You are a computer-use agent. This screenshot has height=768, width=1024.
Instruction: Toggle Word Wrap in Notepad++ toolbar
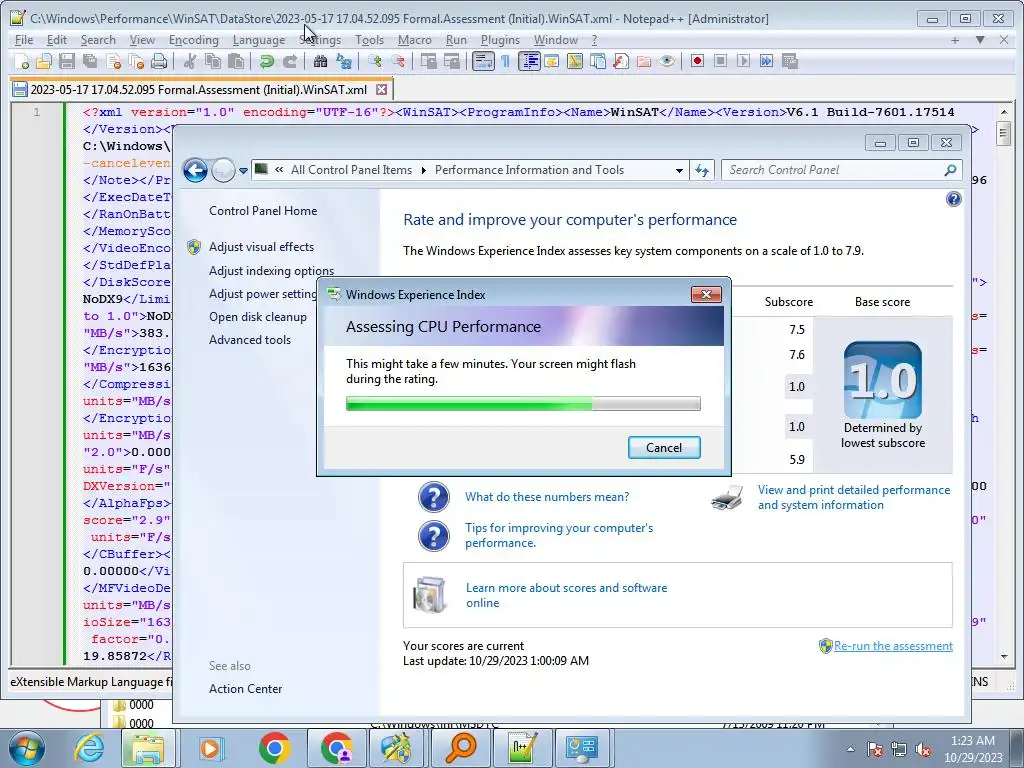coord(483,61)
